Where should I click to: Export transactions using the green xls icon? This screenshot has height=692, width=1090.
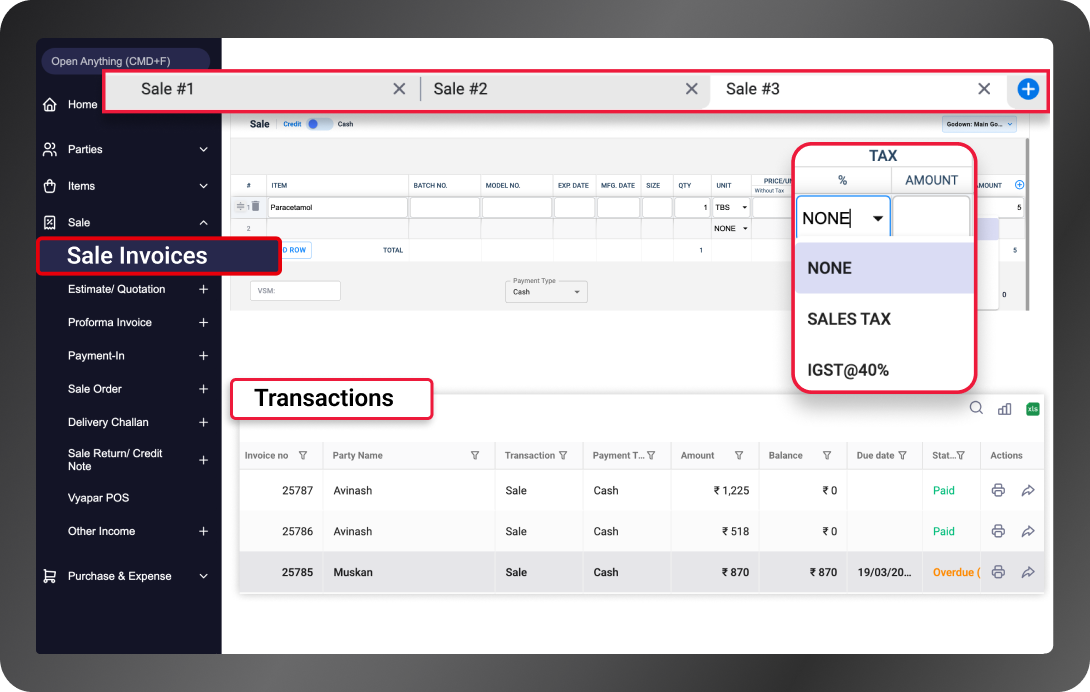[1032, 408]
